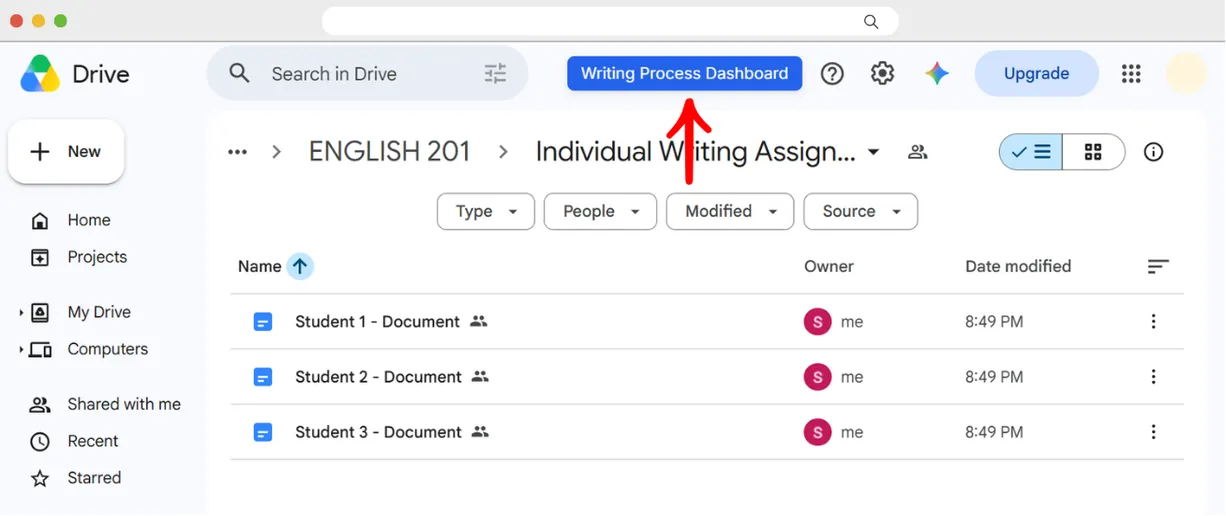Click the shared icon next to Student 2 - Document
The width and height of the screenshot is (1226, 516).
(480, 377)
